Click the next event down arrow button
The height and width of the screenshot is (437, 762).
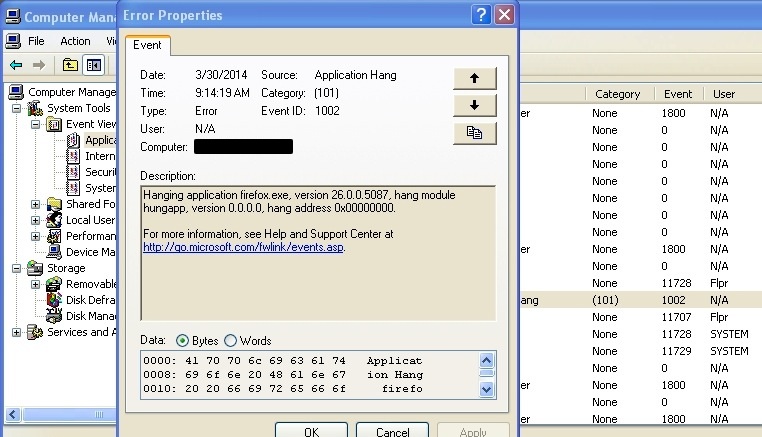coord(475,105)
